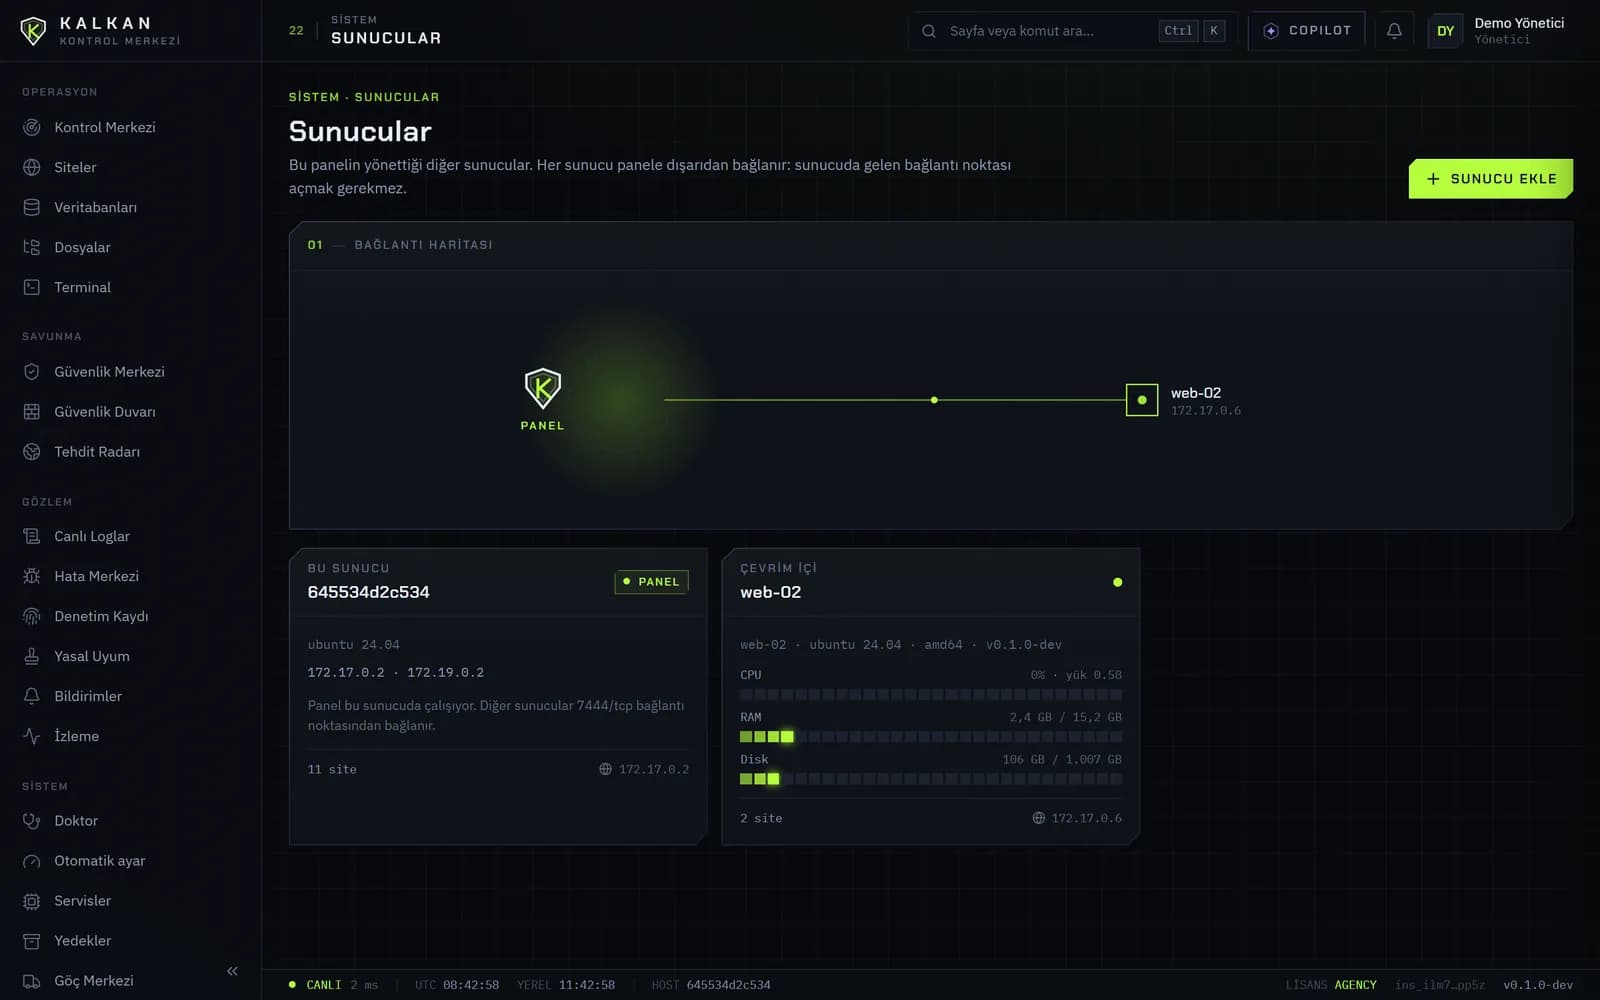The height and width of the screenshot is (1000, 1600).
Task: Open the web-02 server card title
Action: [770, 592]
